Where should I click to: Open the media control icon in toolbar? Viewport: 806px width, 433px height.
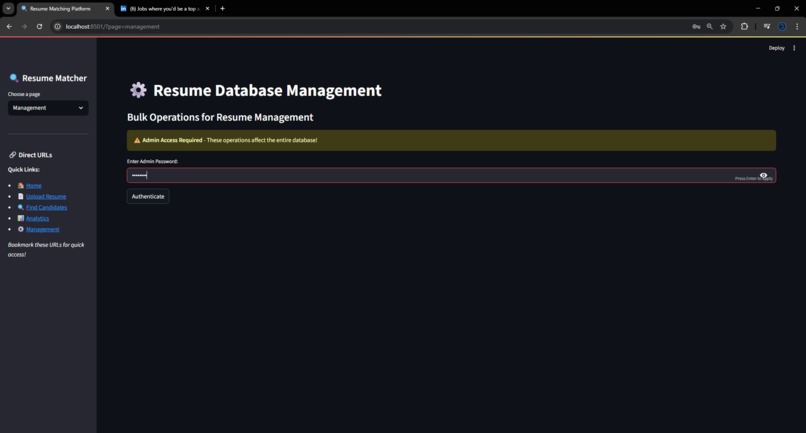(767, 27)
